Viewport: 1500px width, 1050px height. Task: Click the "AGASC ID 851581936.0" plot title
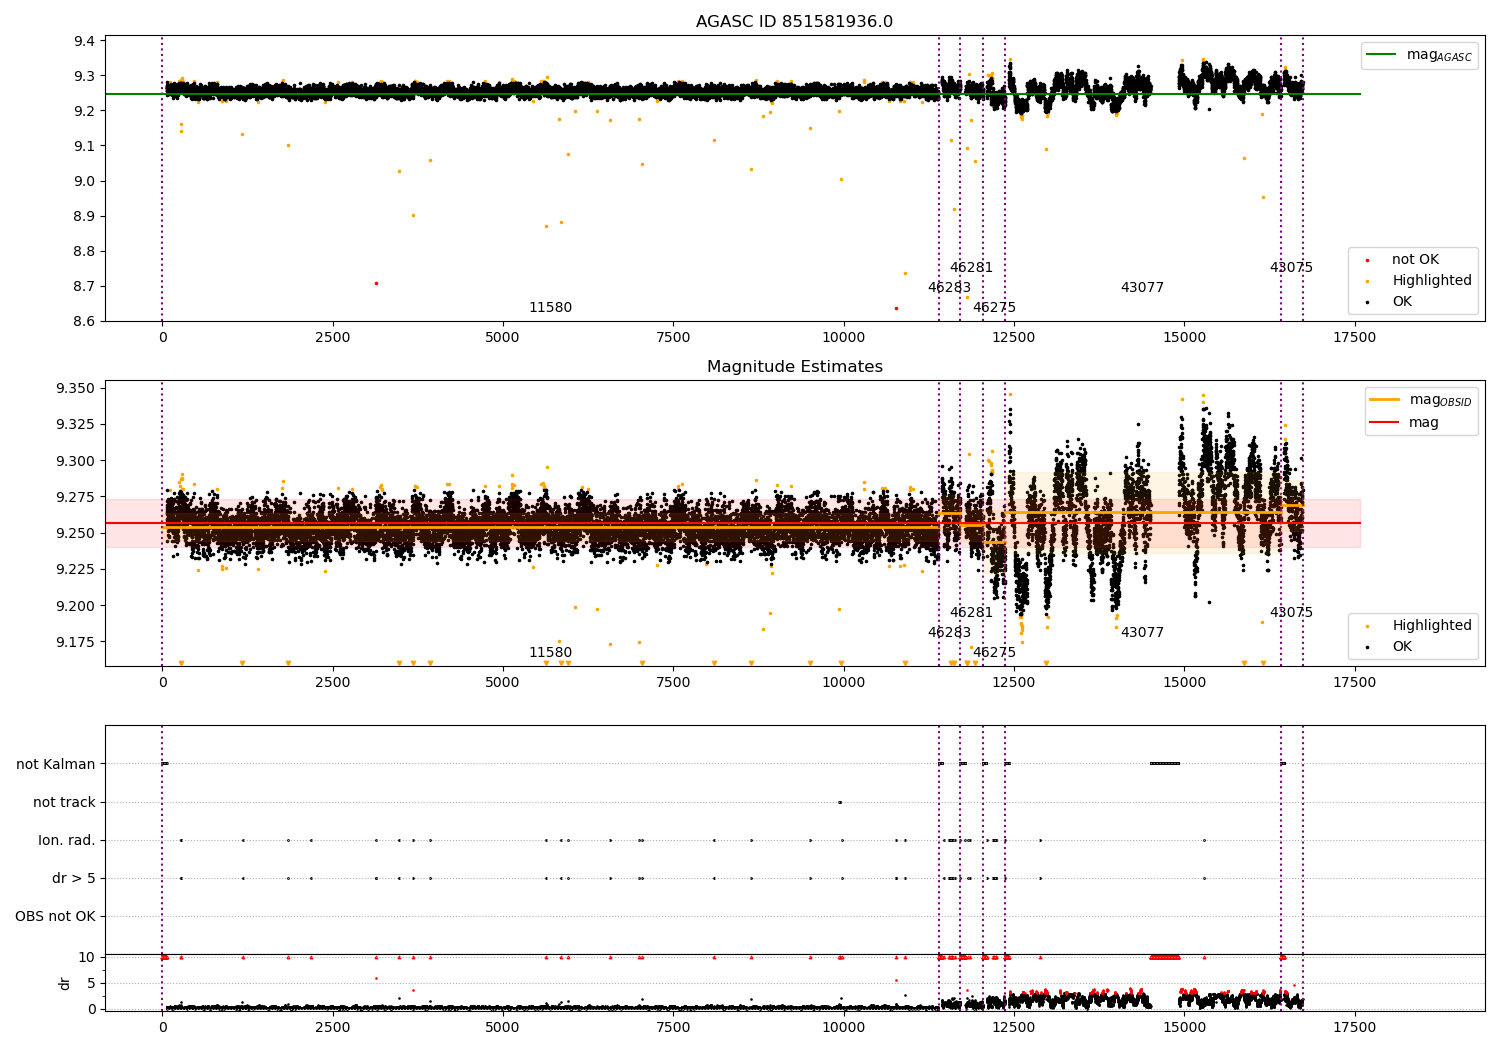(794, 22)
